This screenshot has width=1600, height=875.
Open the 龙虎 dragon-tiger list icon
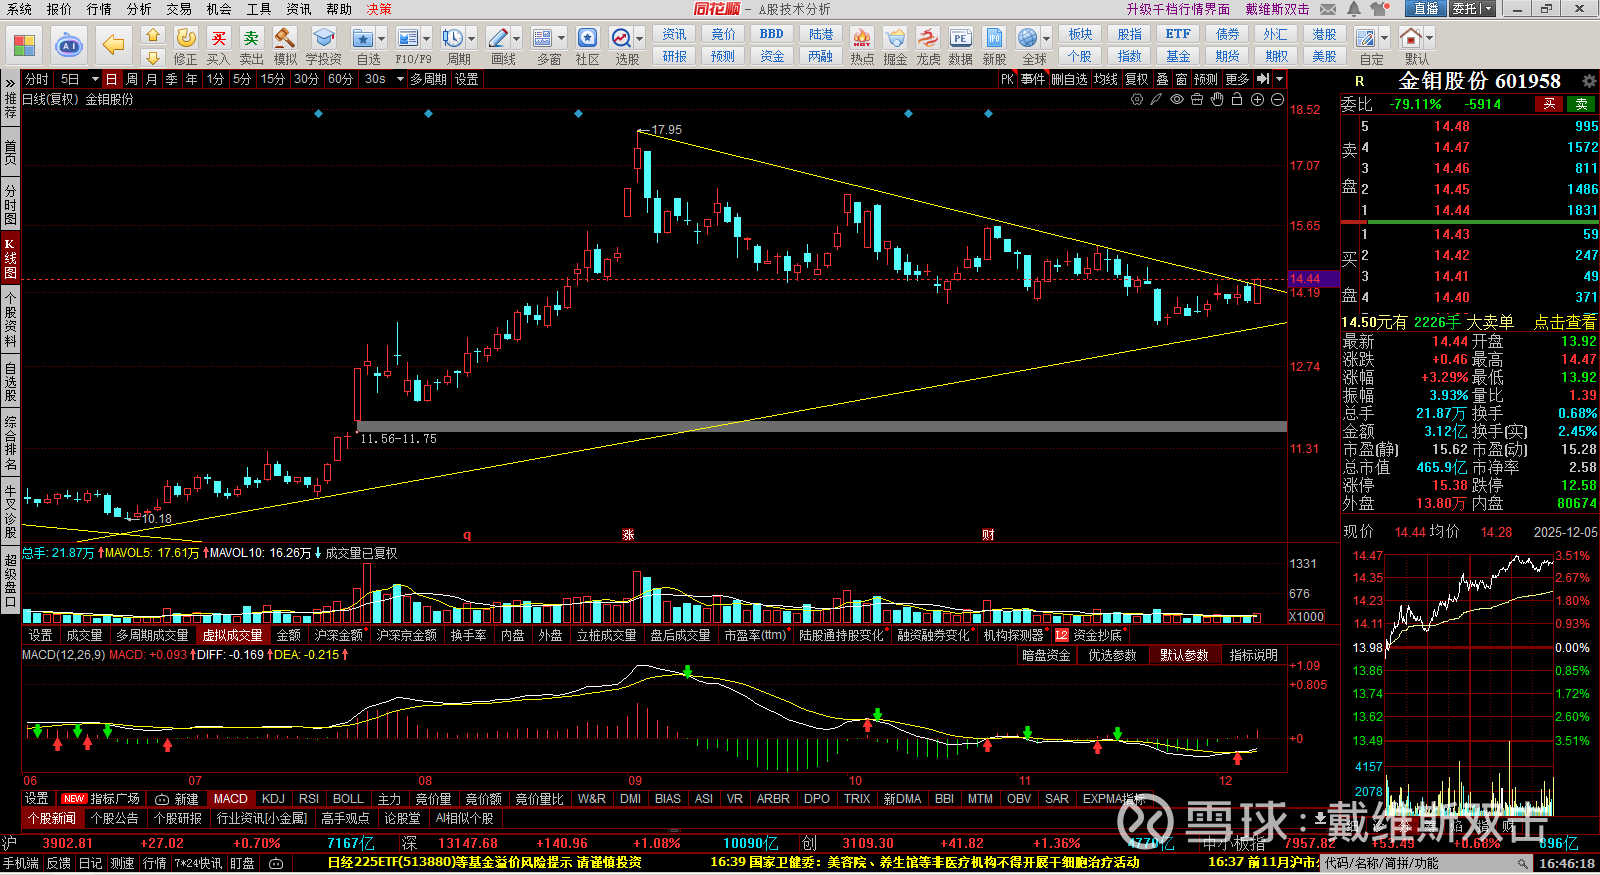click(x=928, y=39)
